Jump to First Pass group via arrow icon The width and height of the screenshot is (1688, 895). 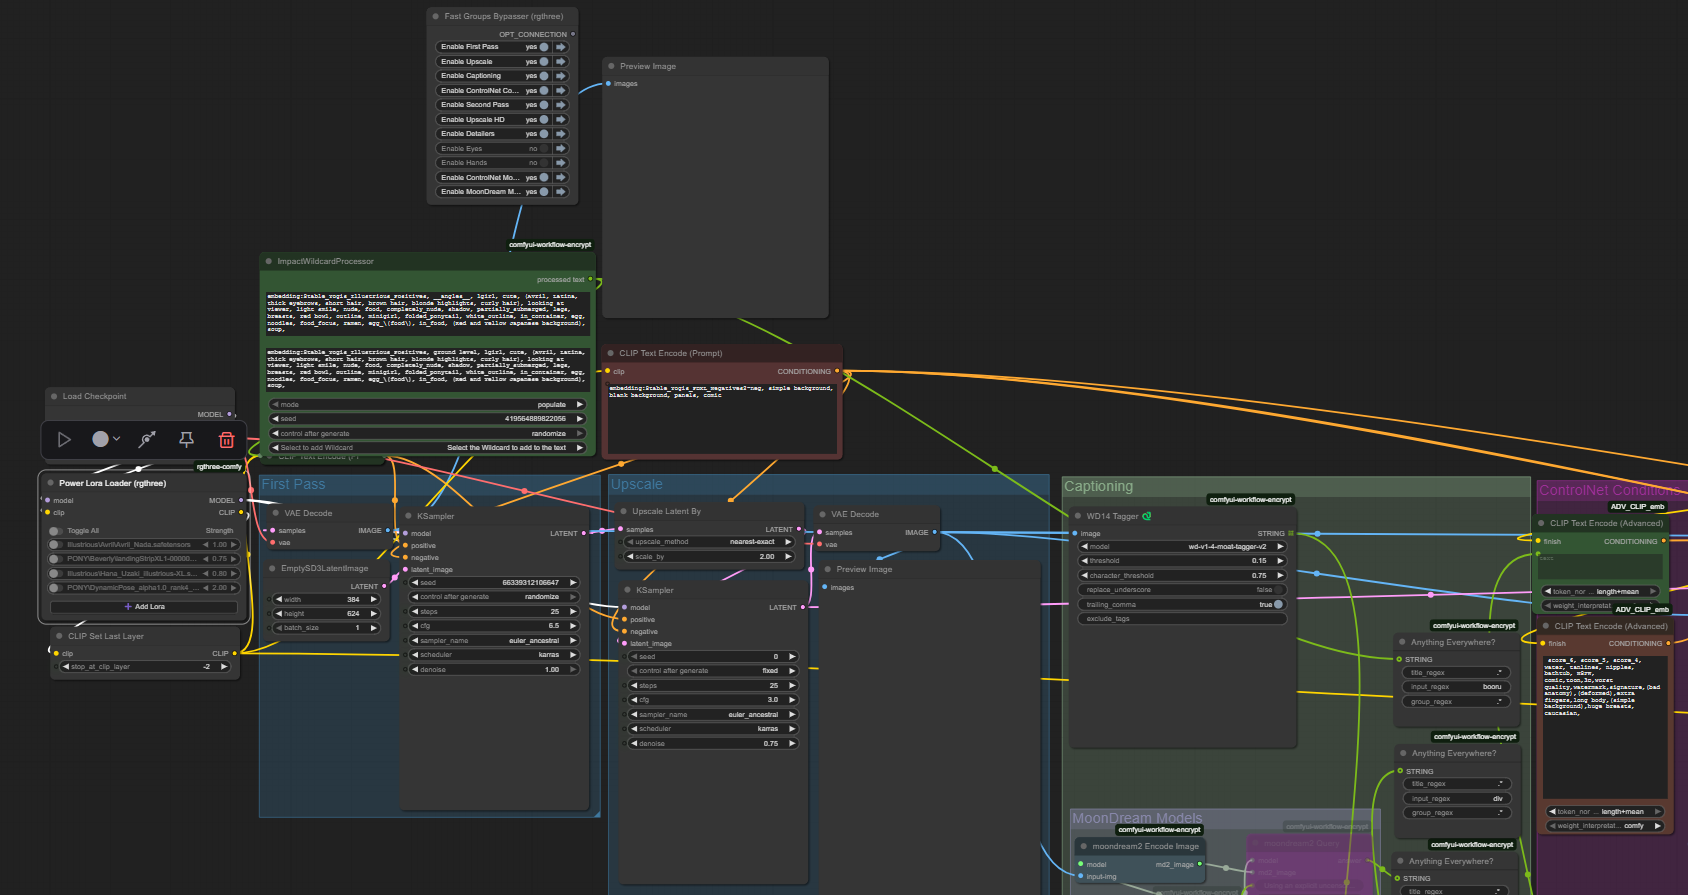(561, 47)
